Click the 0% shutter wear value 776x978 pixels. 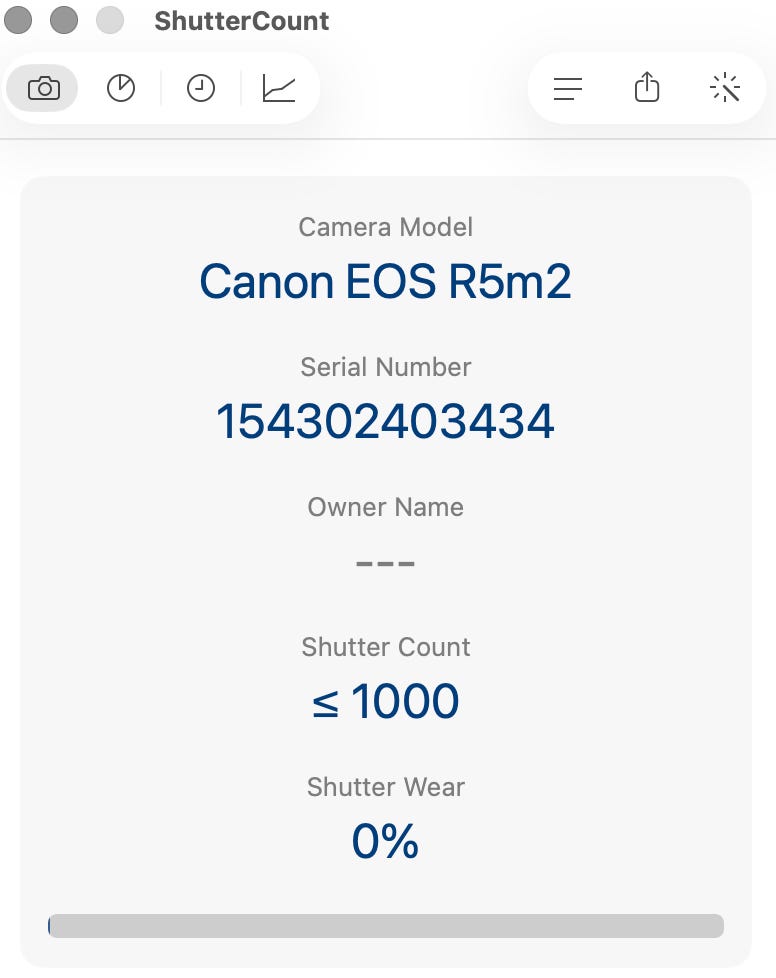(x=386, y=842)
